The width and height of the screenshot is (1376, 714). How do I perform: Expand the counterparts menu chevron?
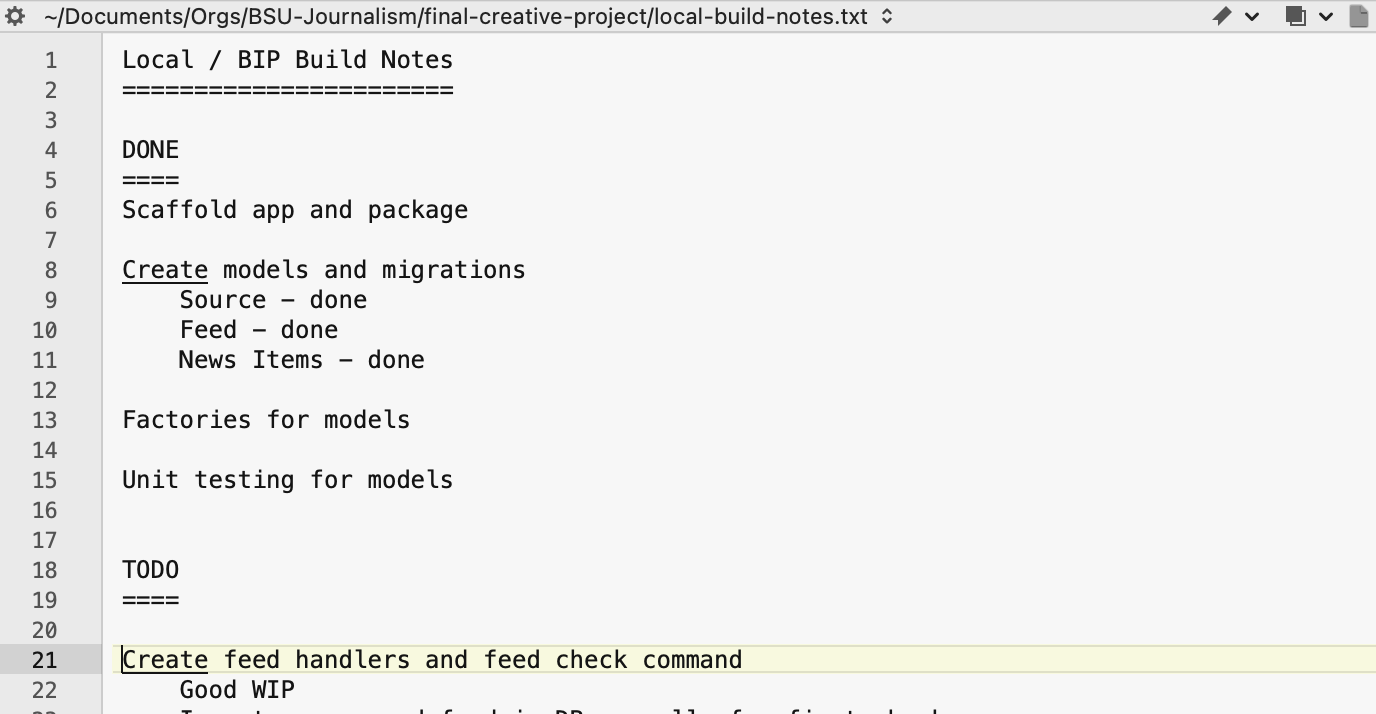[1326, 16]
